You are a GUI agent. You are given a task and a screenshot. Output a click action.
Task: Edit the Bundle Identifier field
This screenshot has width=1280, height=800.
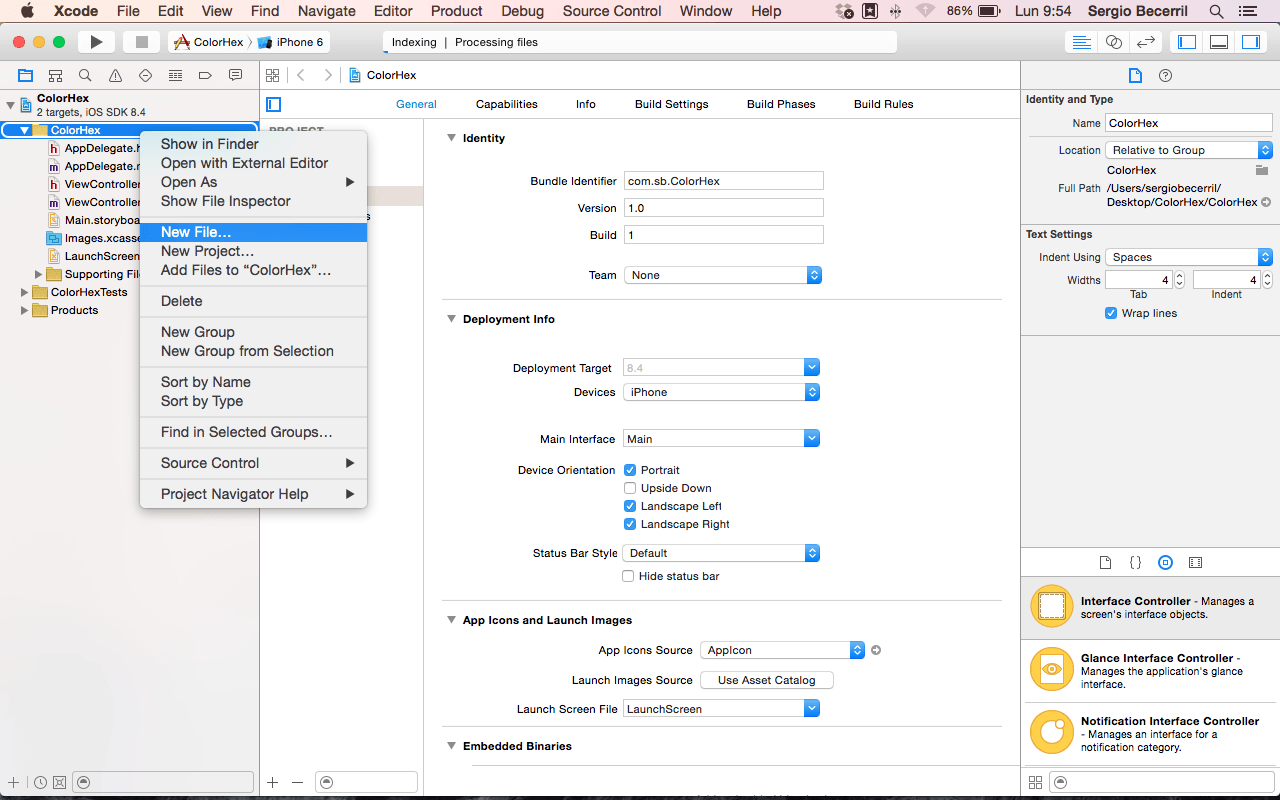[724, 181]
